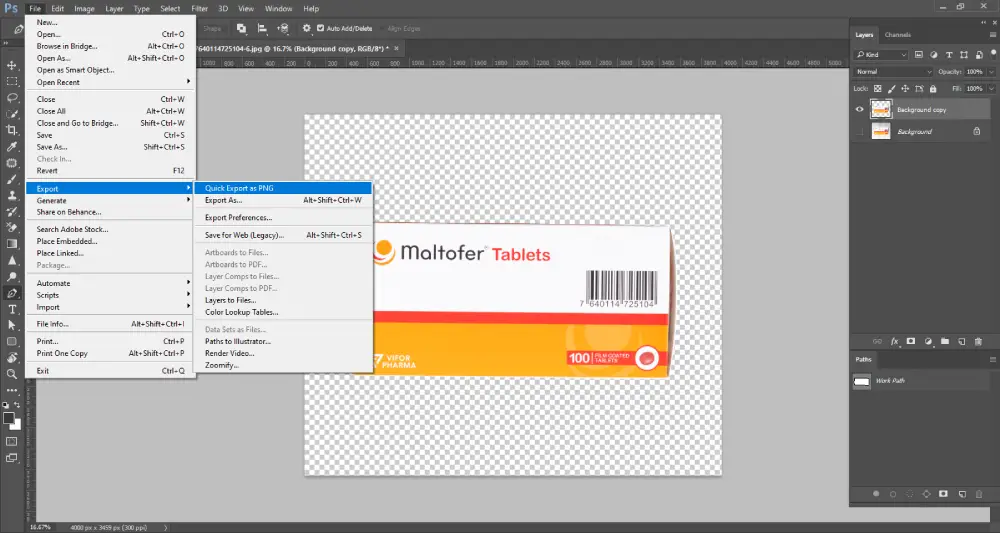Choose Layers to Files...
Image resolution: width=1000 pixels, height=533 pixels.
pyautogui.click(x=283, y=300)
